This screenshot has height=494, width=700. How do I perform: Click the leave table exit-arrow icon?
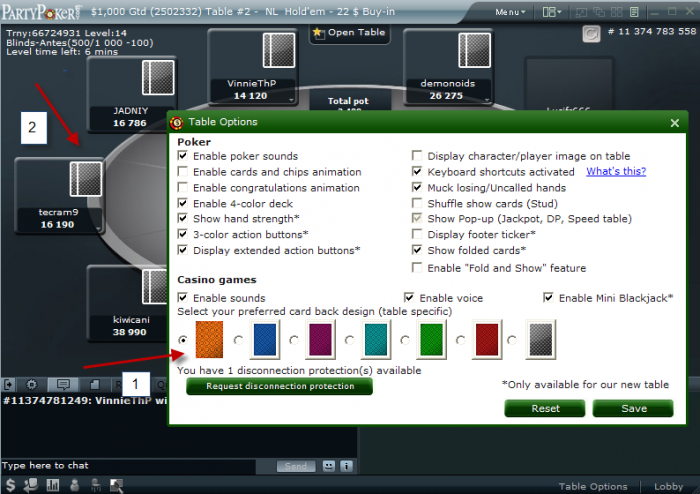tap(9, 384)
